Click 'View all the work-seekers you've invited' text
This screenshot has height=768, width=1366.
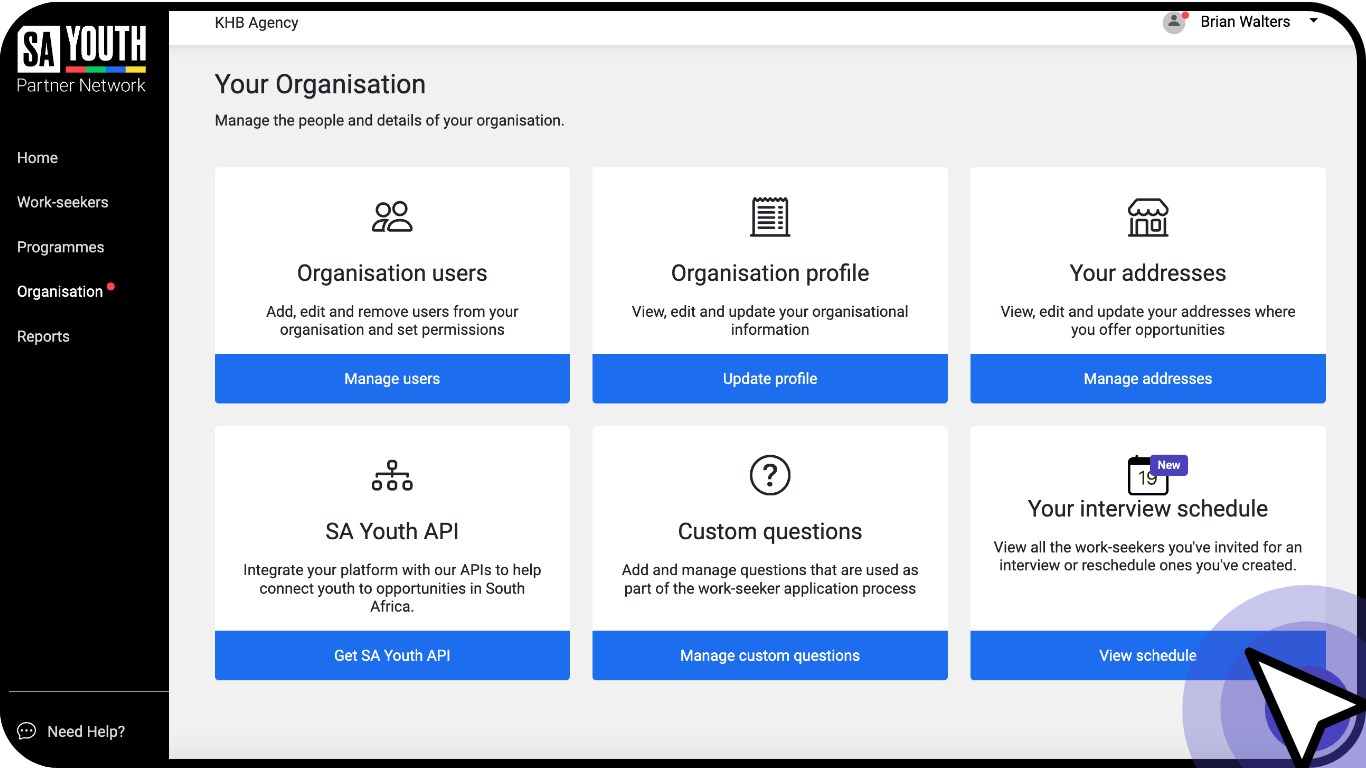pyautogui.click(x=1148, y=556)
